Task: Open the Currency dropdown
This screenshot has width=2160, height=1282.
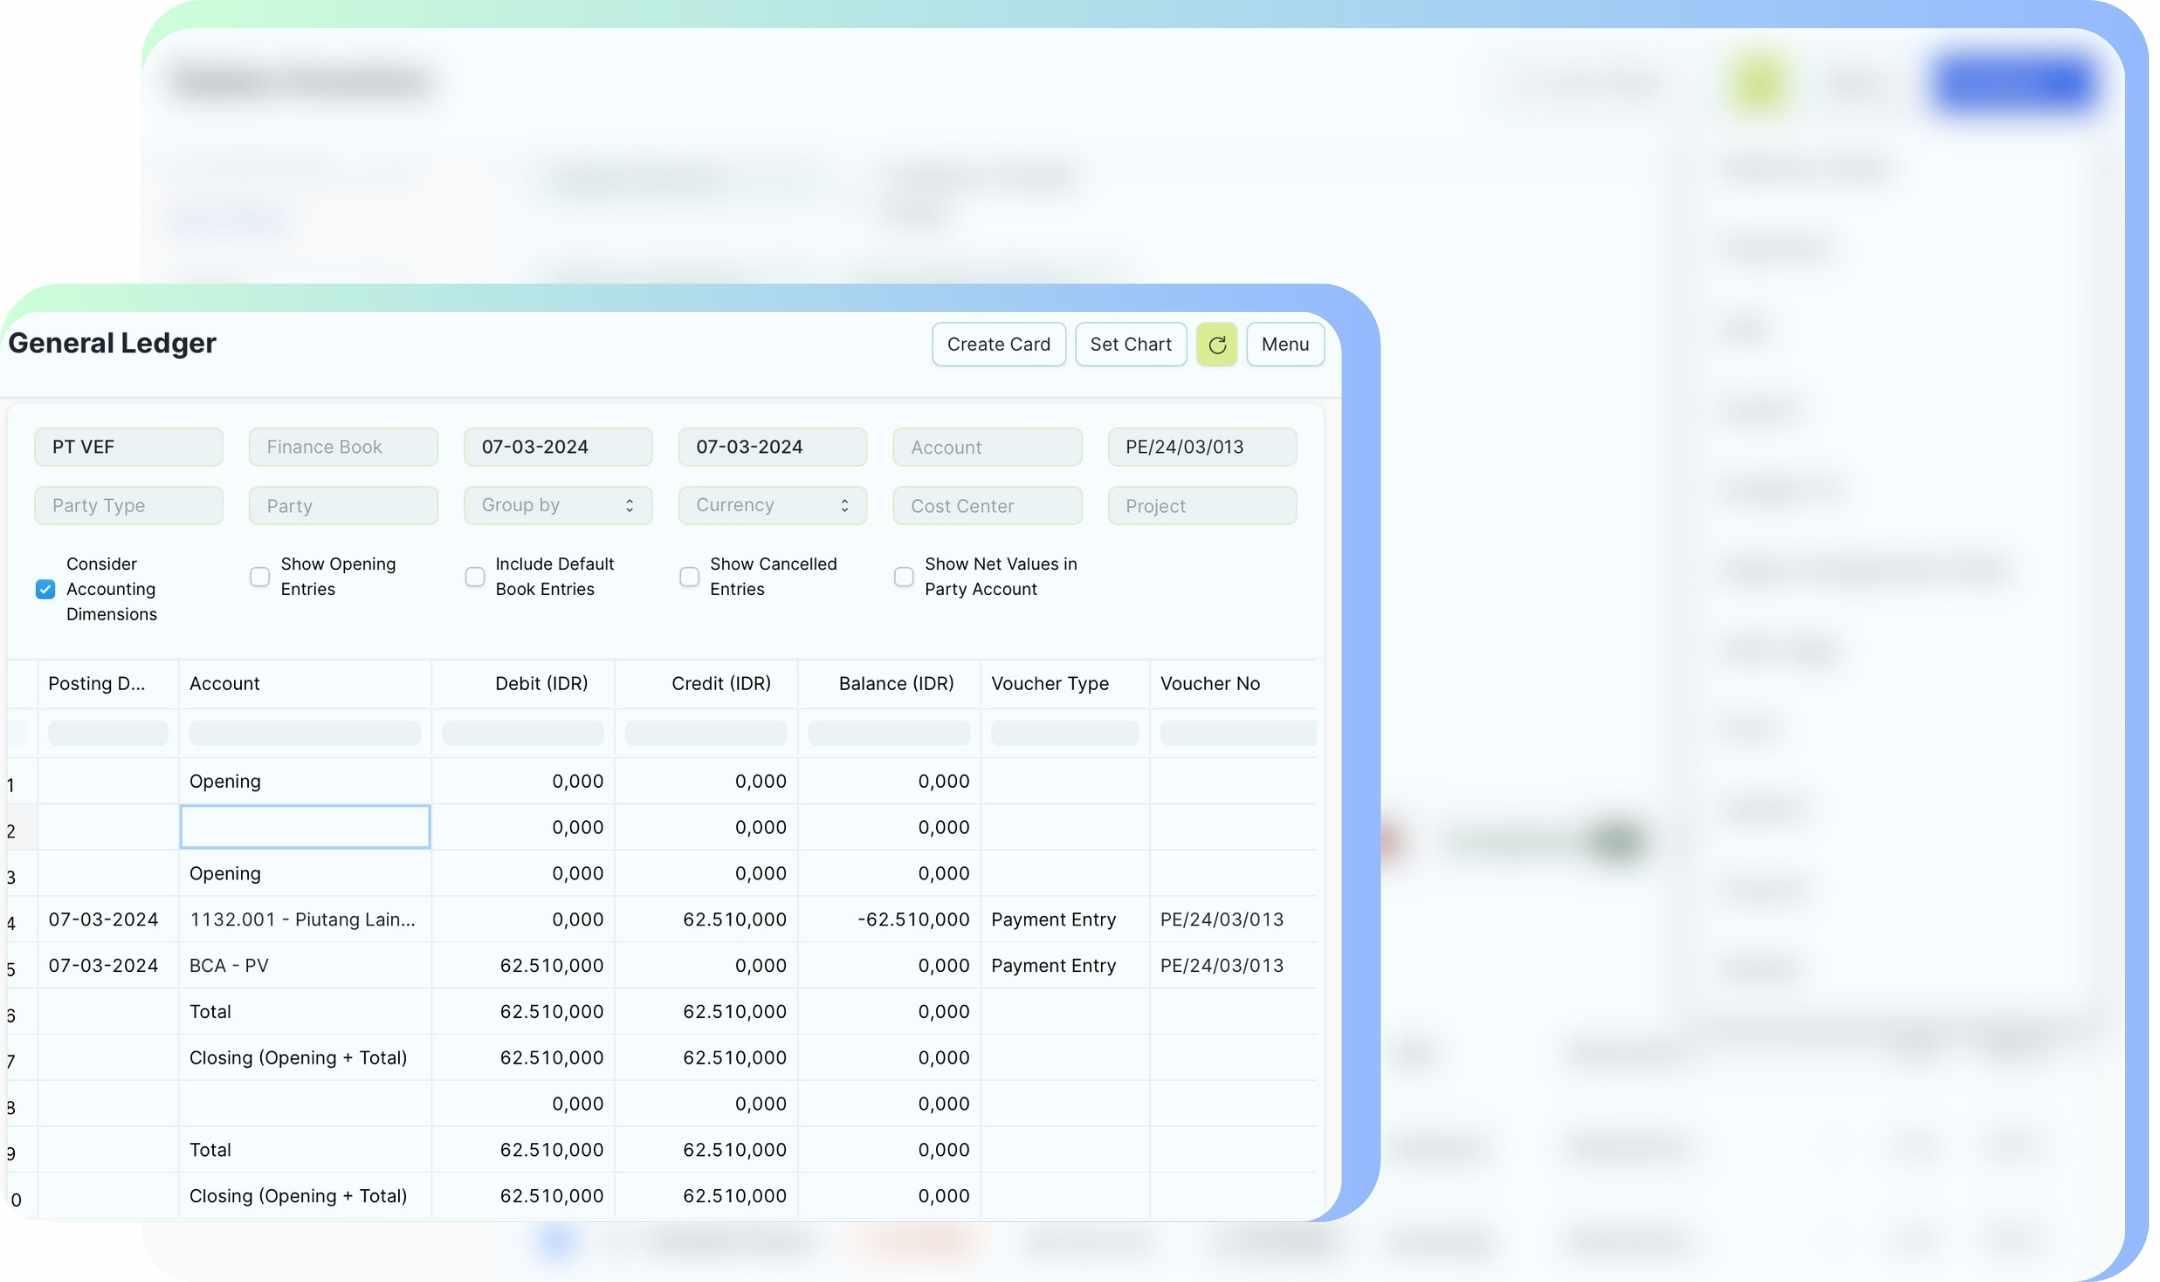Action: (x=771, y=505)
